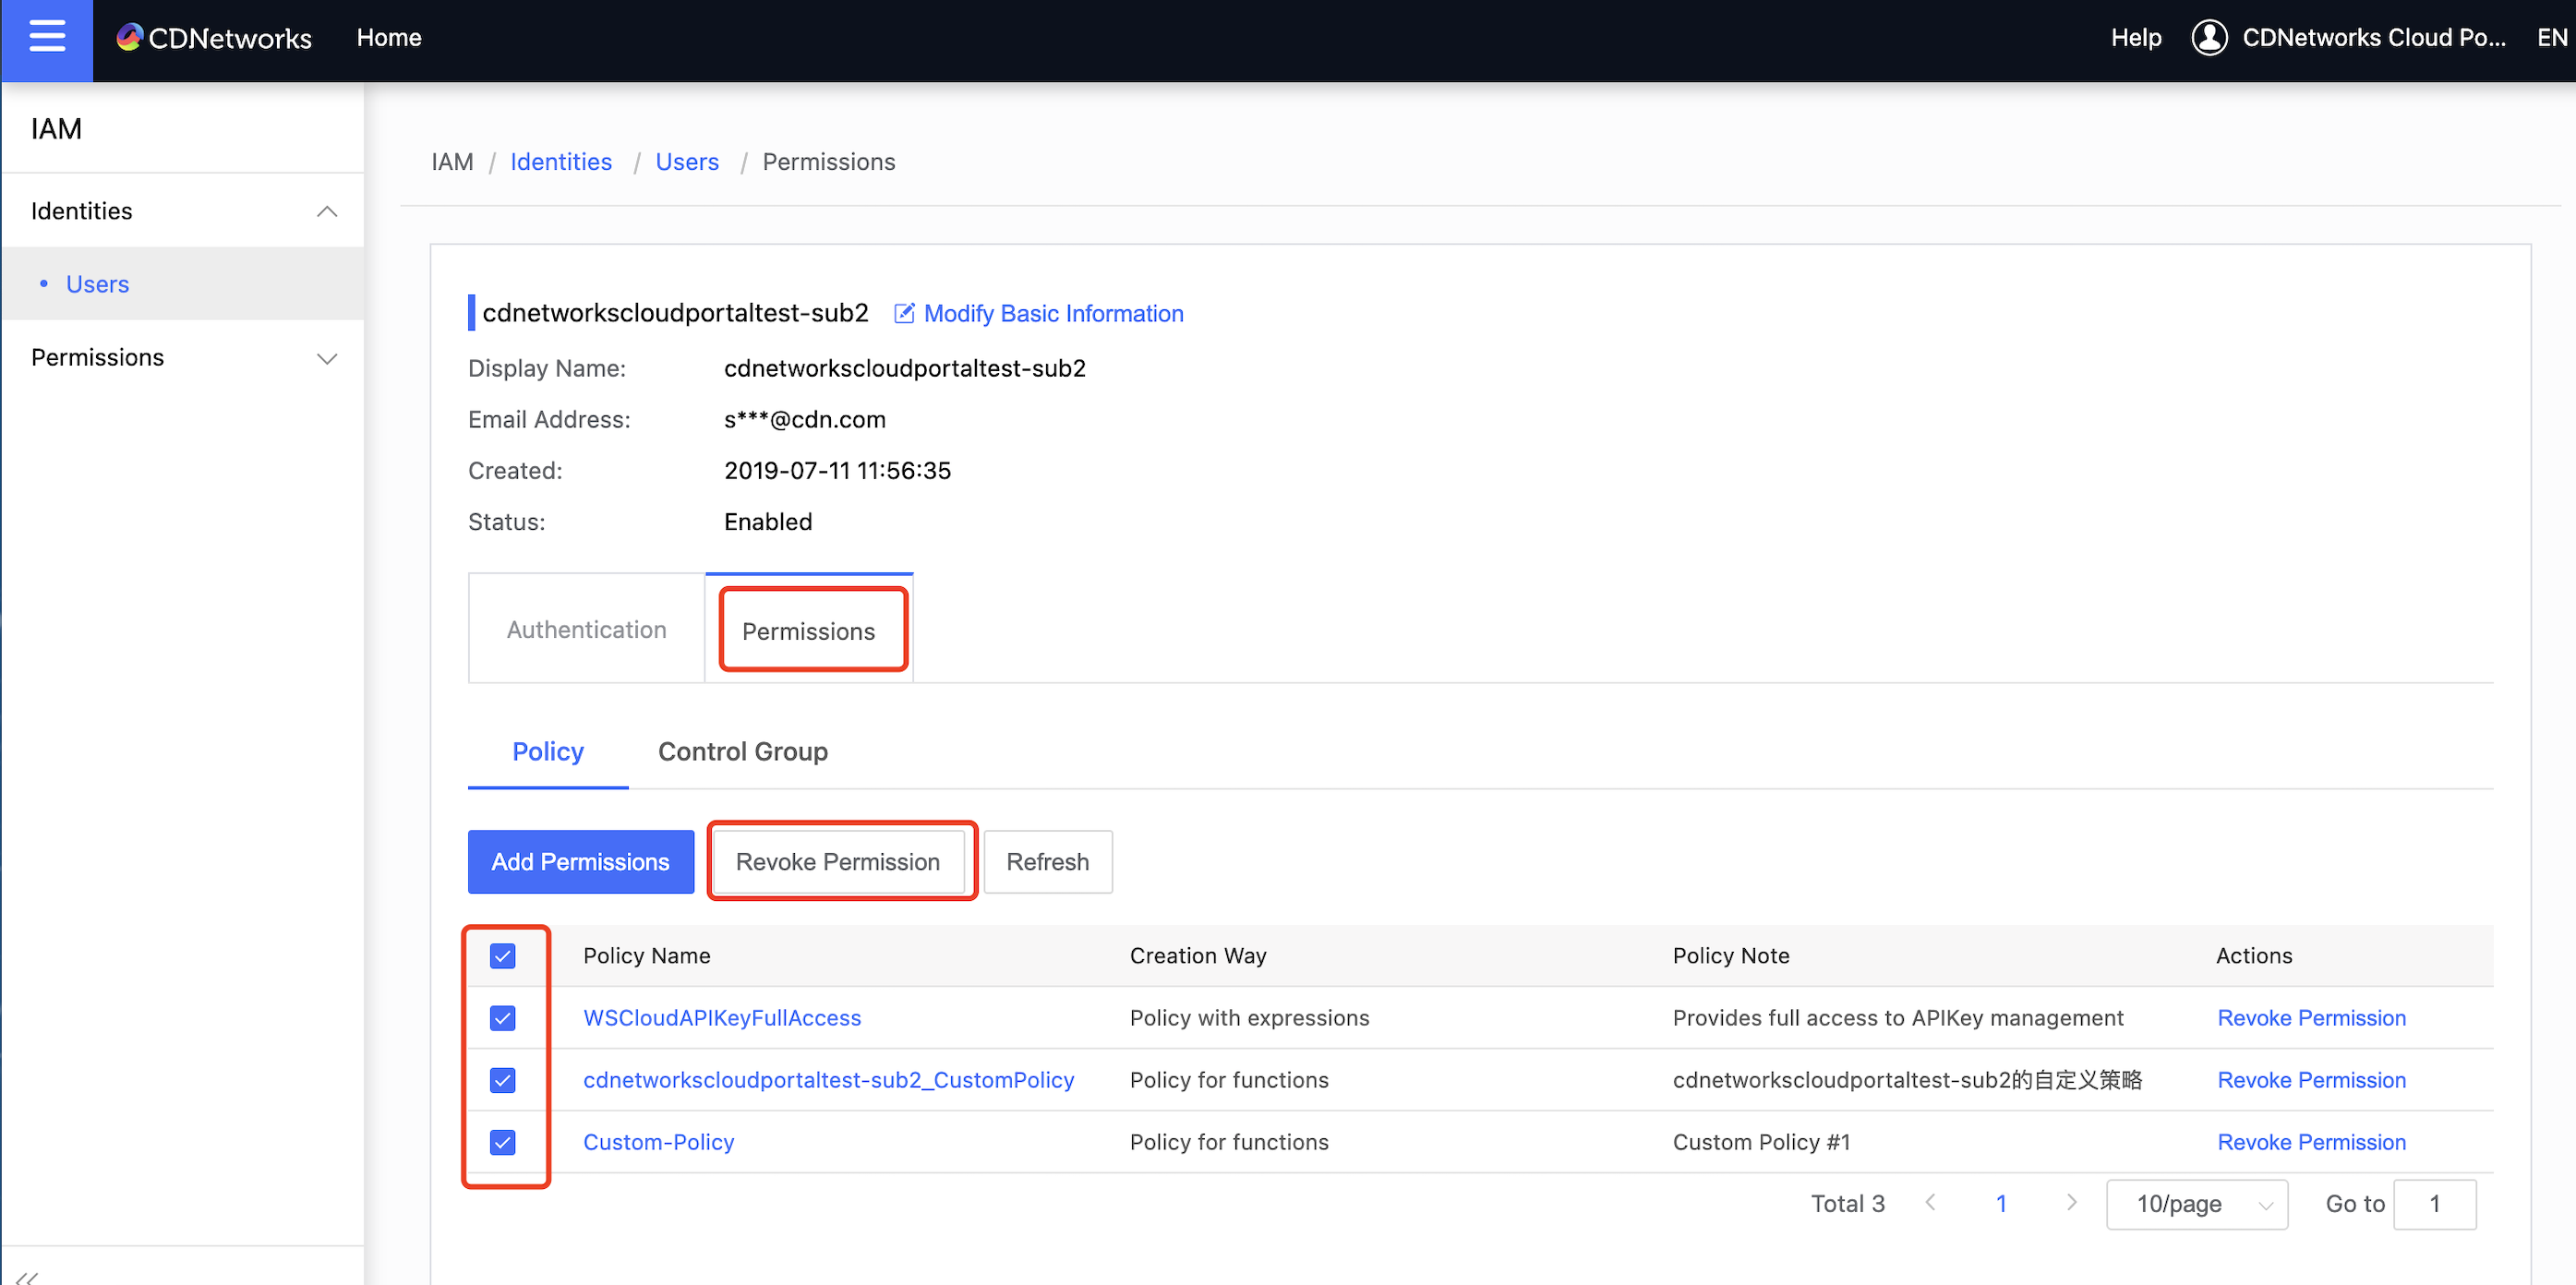Viewport: 2576px width, 1285px height.
Task: Open the user account avatar icon
Action: [2209, 38]
